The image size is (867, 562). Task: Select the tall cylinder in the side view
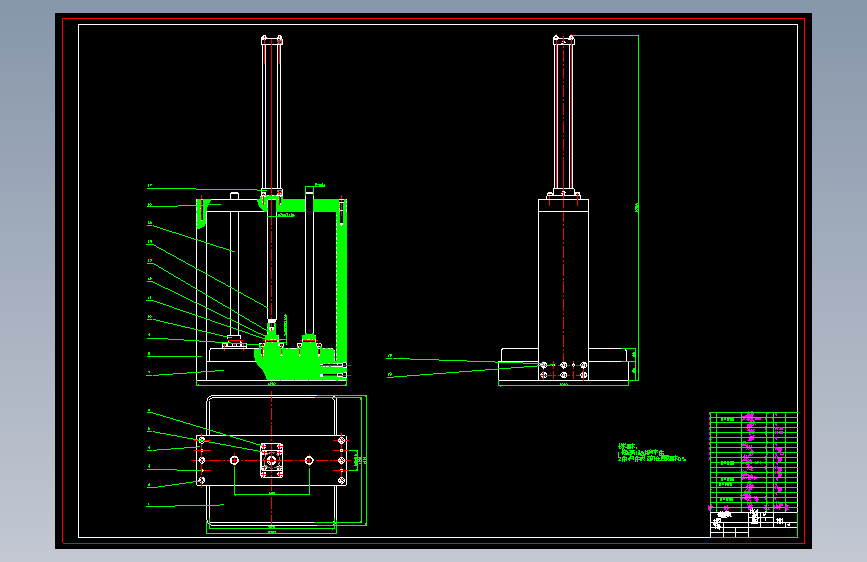[563, 113]
